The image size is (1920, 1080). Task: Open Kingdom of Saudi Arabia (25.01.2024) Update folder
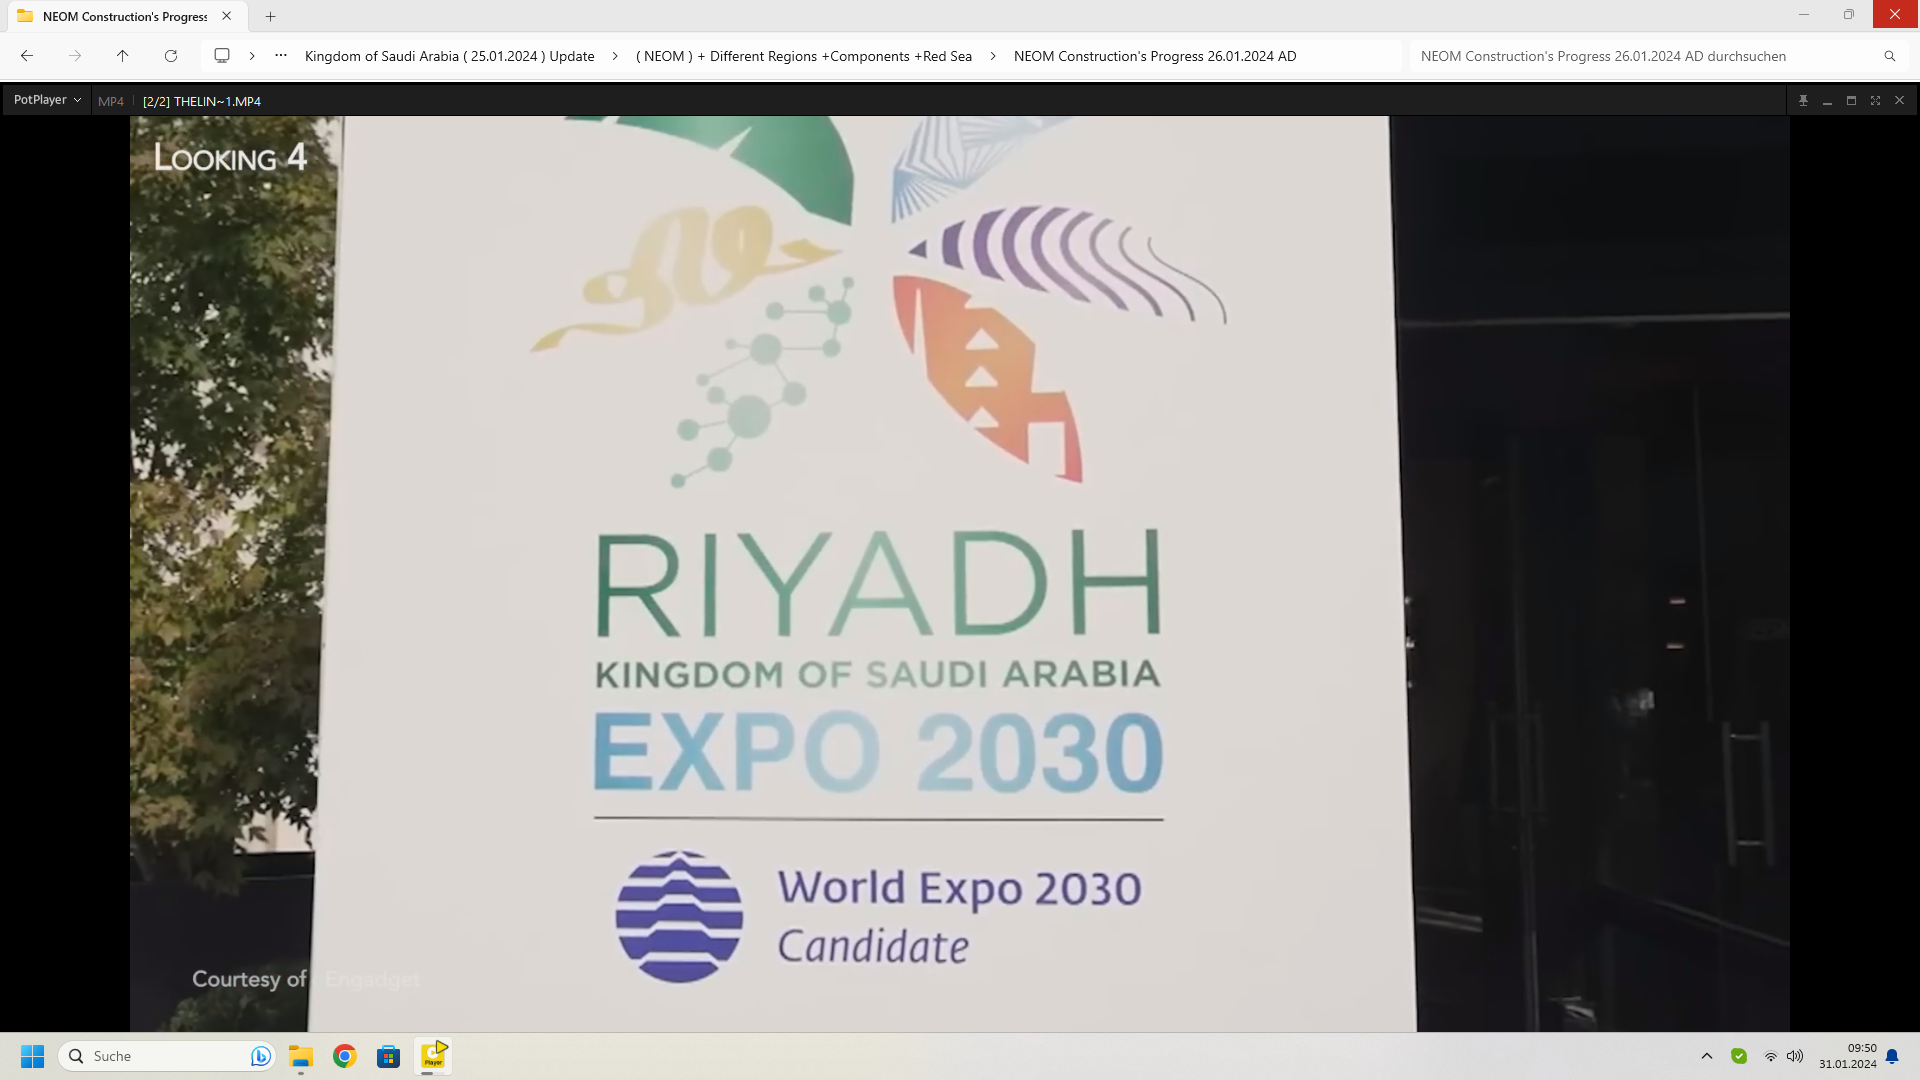click(x=449, y=56)
